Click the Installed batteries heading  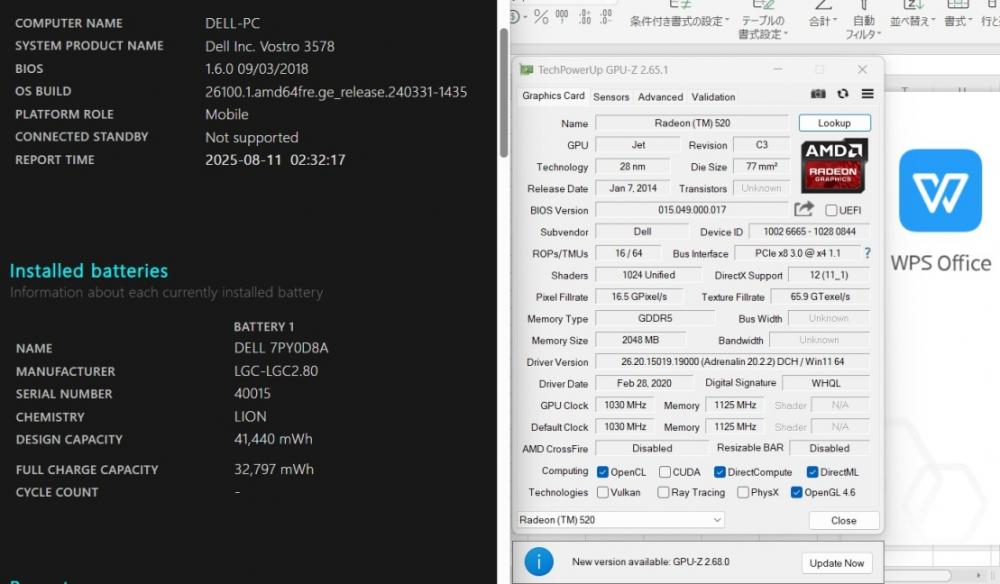click(89, 271)
